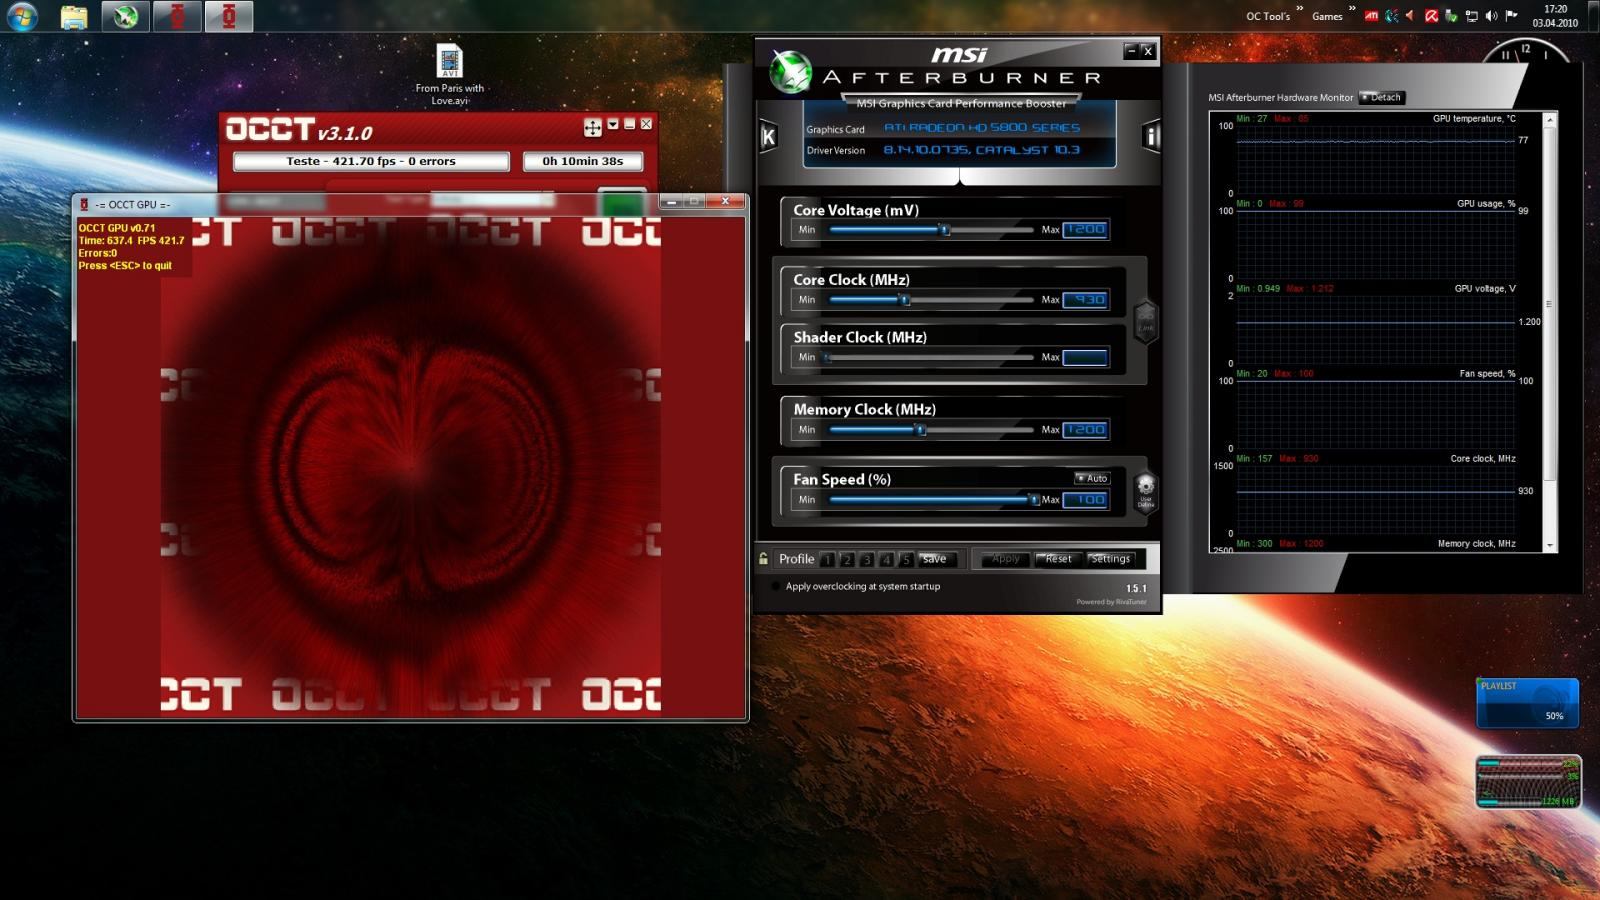Open the OCCT dropdown arrow menu

point(613,124)
